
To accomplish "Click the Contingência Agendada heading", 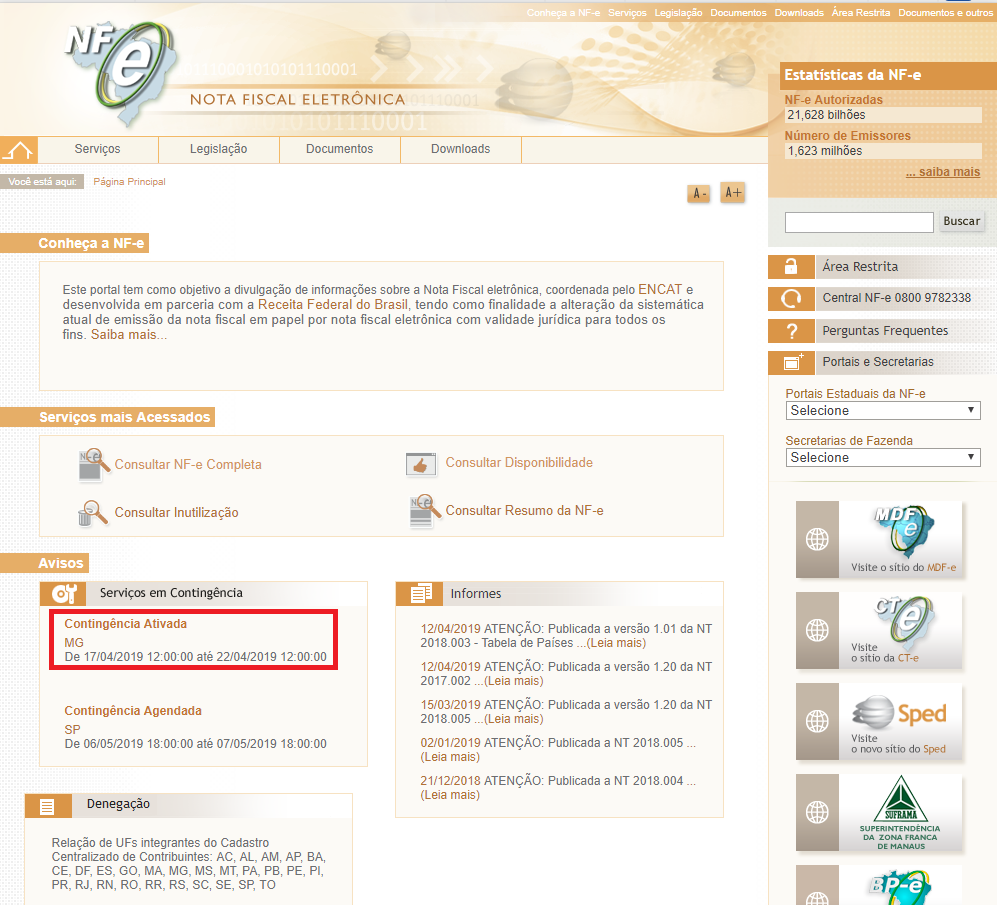I will (x=133, y=711).
